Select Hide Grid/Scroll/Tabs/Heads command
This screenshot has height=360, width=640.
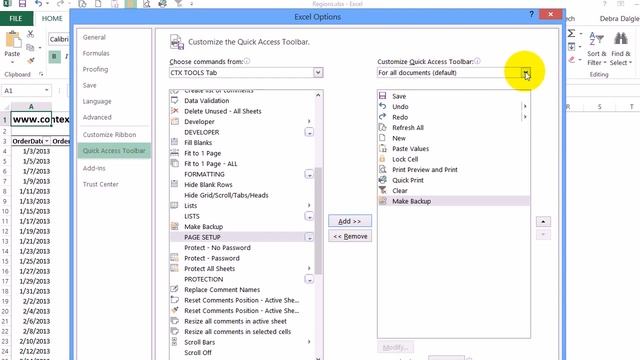(242, 195)
